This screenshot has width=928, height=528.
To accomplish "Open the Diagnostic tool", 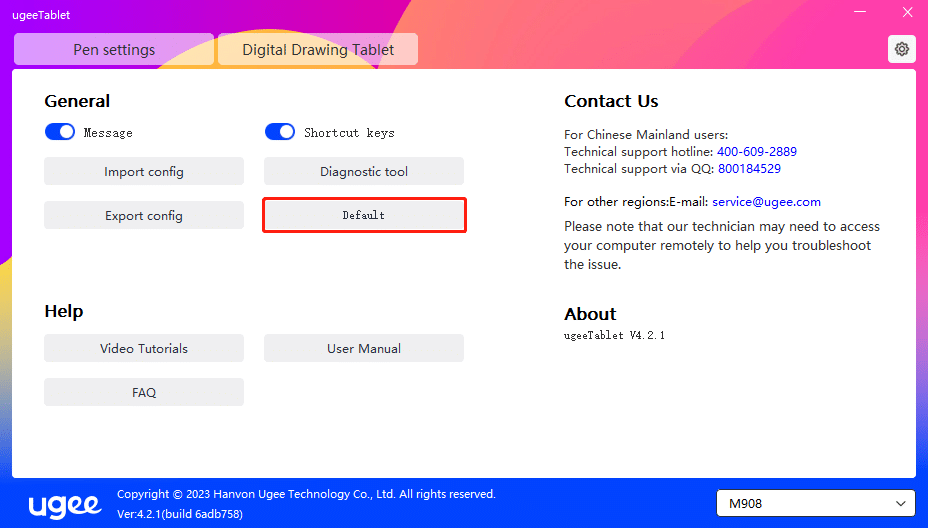I will tap(364, 171).
